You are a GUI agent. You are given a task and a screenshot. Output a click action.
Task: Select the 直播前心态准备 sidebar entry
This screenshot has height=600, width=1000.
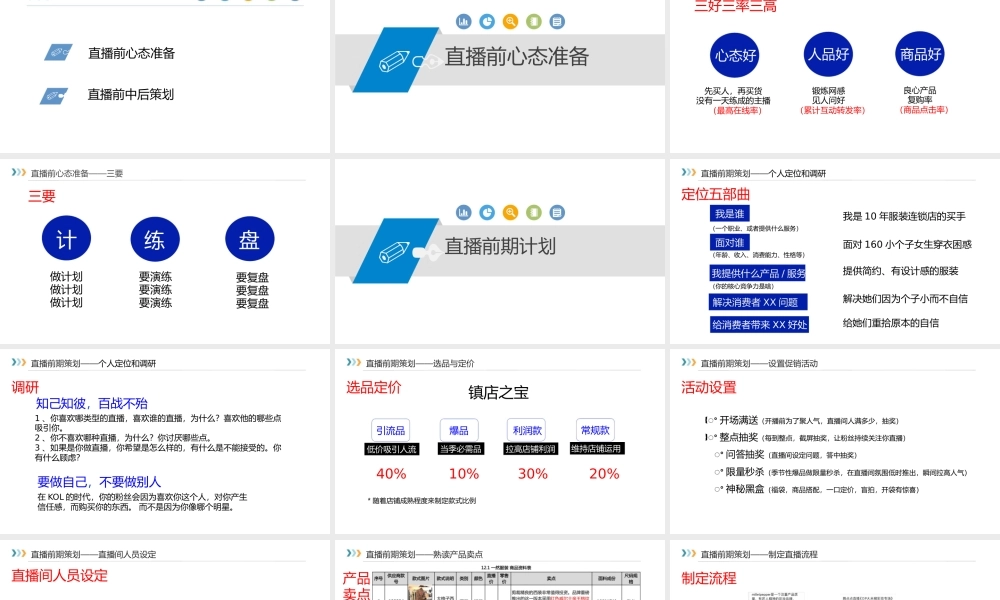pos(130,54)
